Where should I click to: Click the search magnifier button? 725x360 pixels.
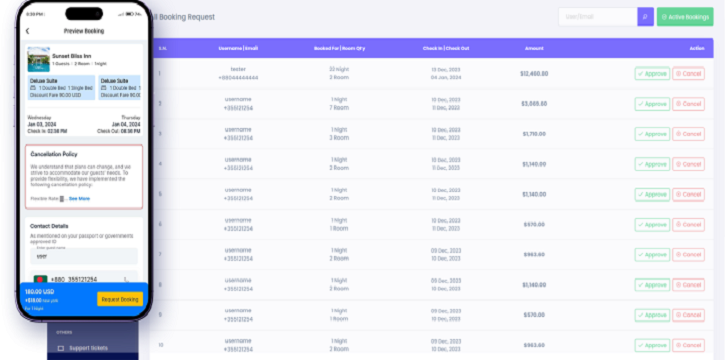point(645,17)
